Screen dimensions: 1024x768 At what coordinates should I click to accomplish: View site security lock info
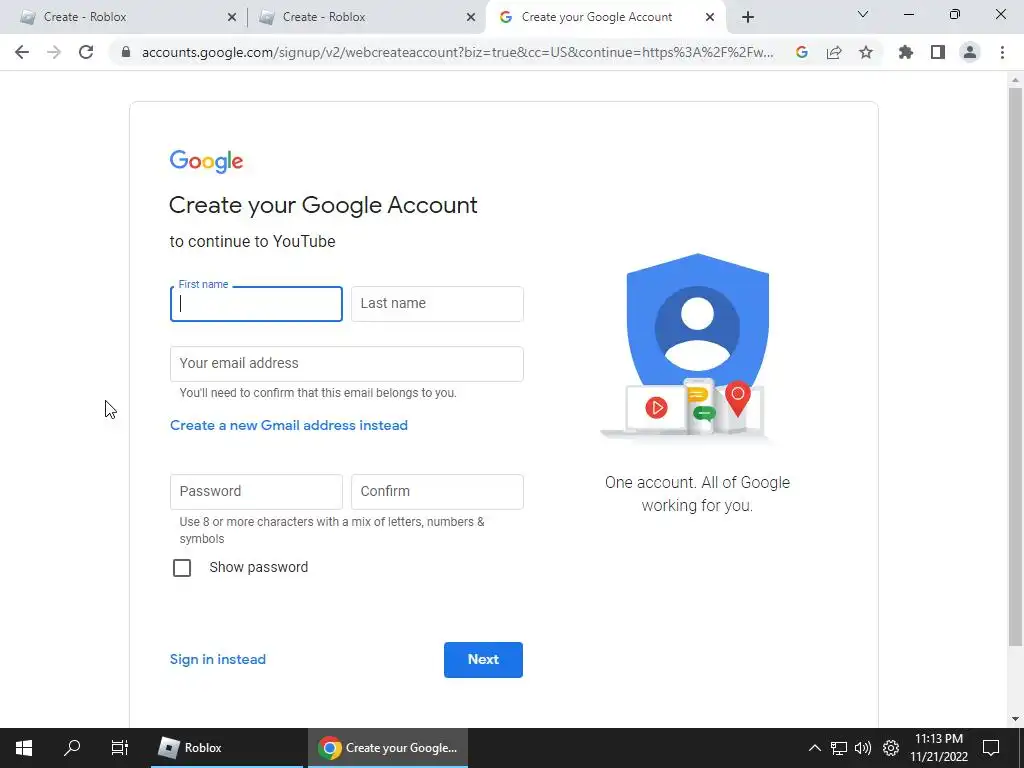point(126,52)
